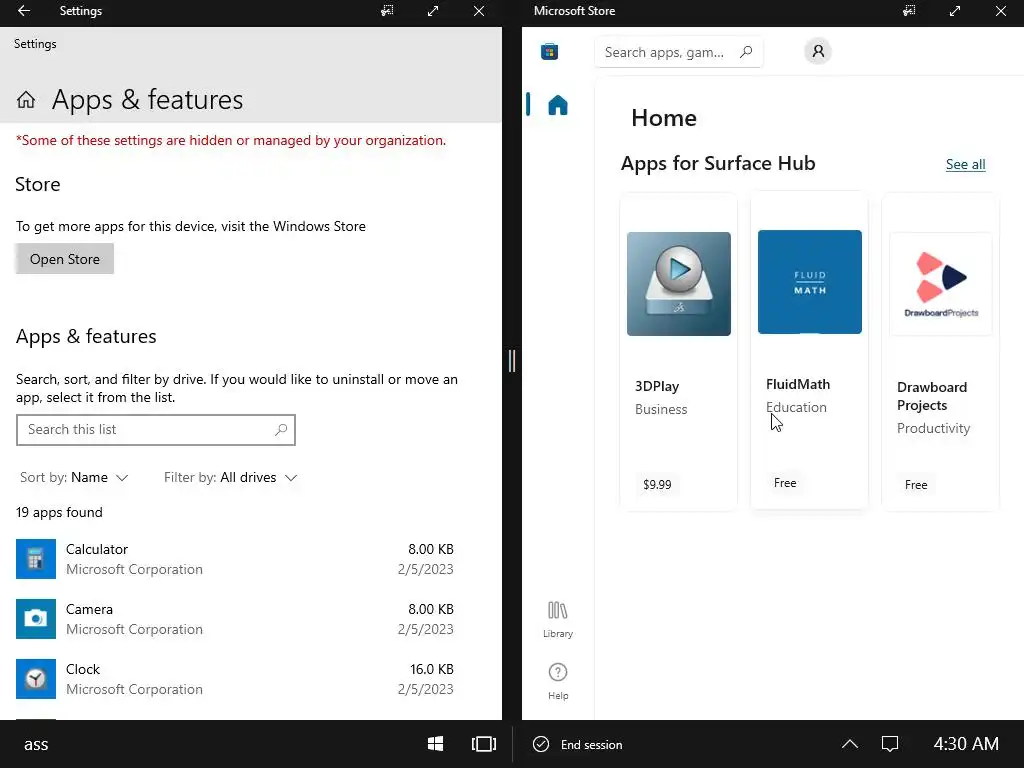This screenshot has height=768, width=1024.
Task: Click the Calculator app icon
Action: (36, 559)
